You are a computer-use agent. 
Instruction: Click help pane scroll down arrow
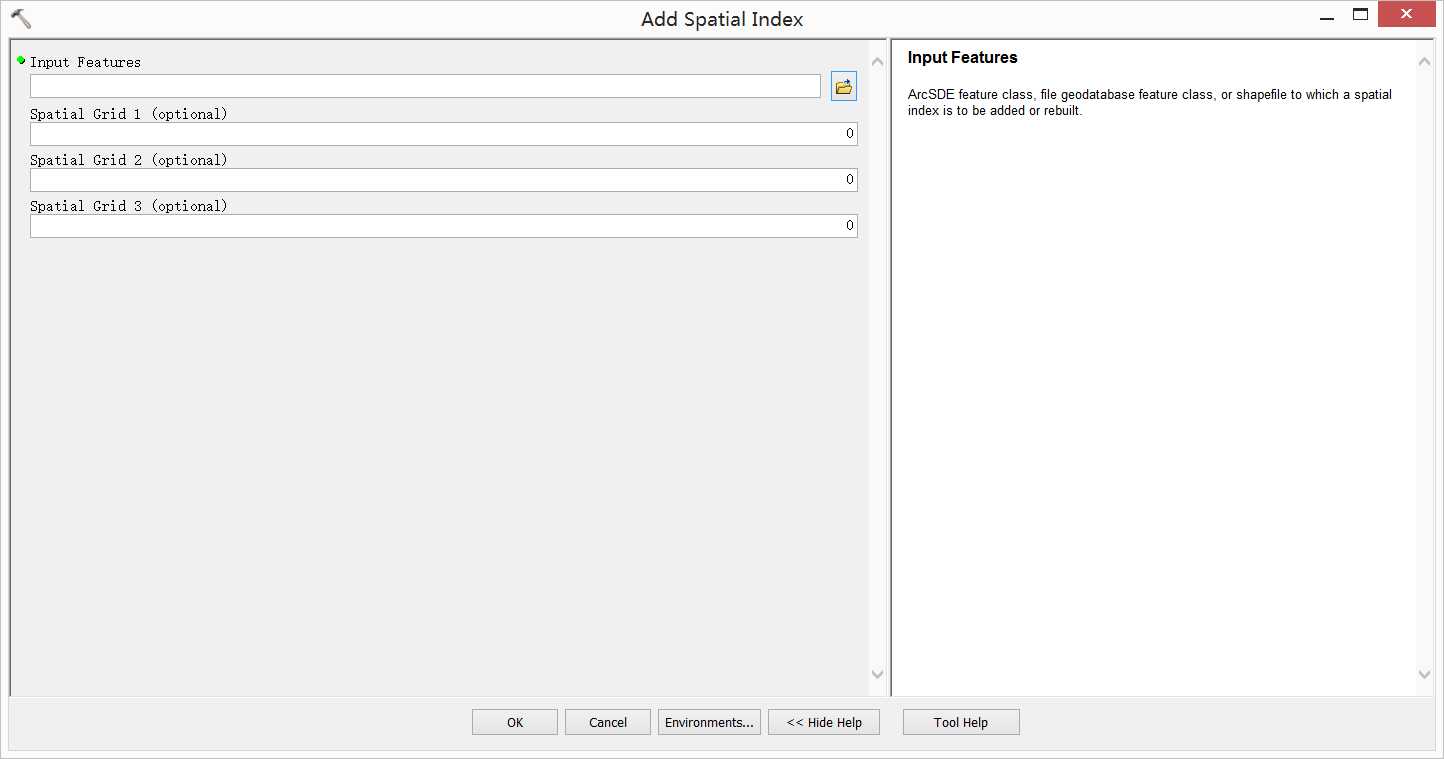pos(1425,674)
